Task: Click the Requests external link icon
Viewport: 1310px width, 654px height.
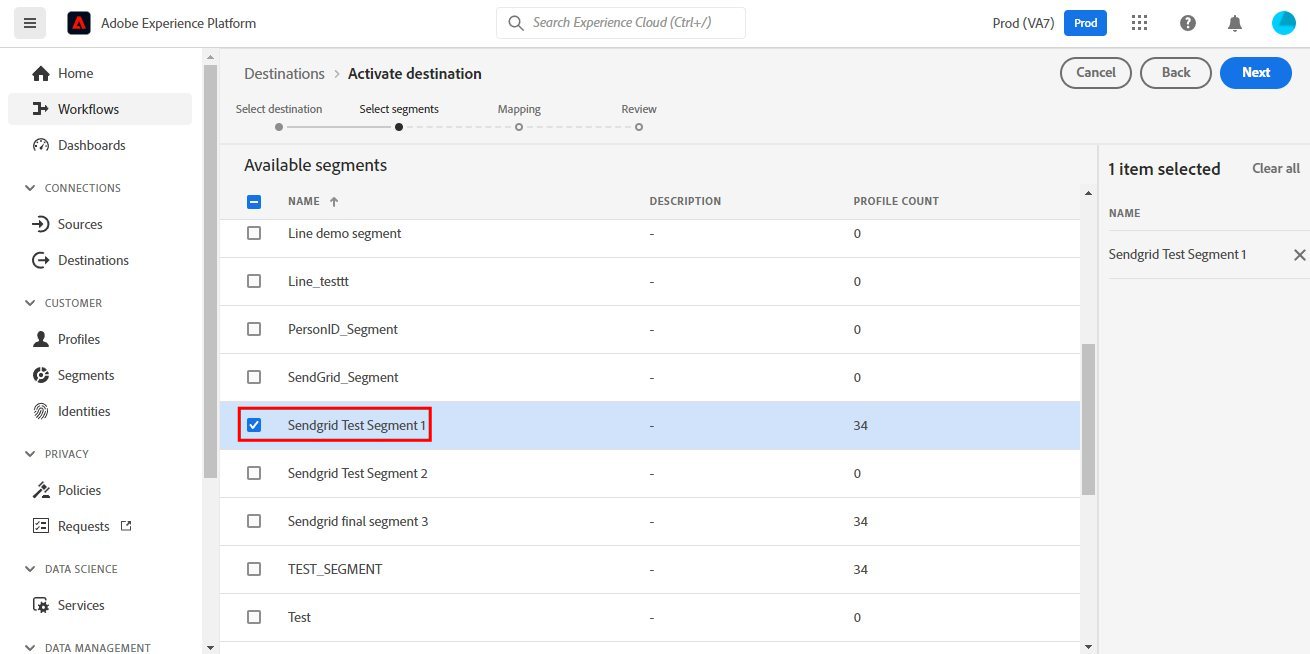Action: [x=126, y=526]
